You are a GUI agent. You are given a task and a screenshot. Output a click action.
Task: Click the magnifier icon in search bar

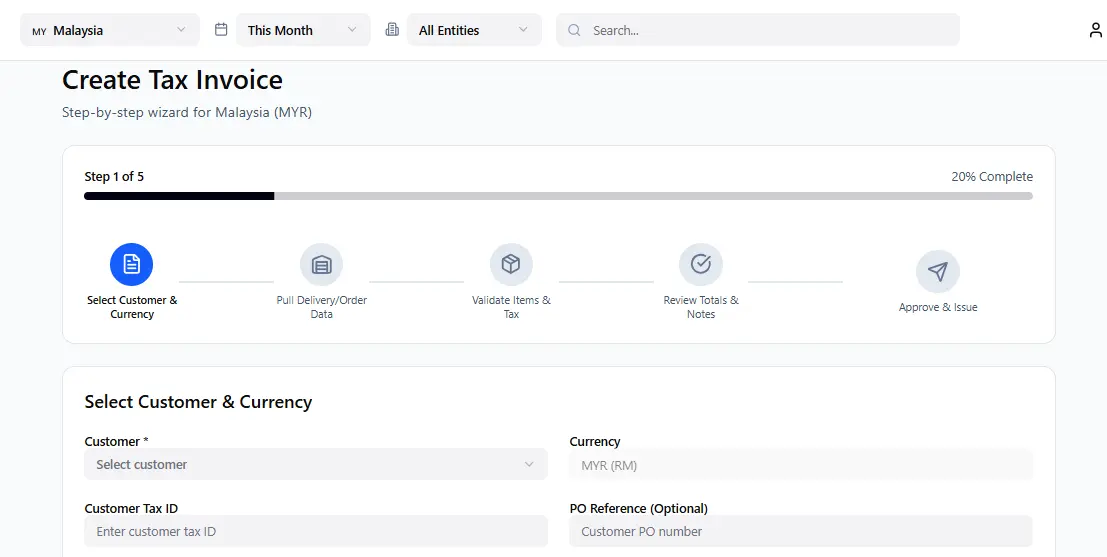[x=574, y=30]
